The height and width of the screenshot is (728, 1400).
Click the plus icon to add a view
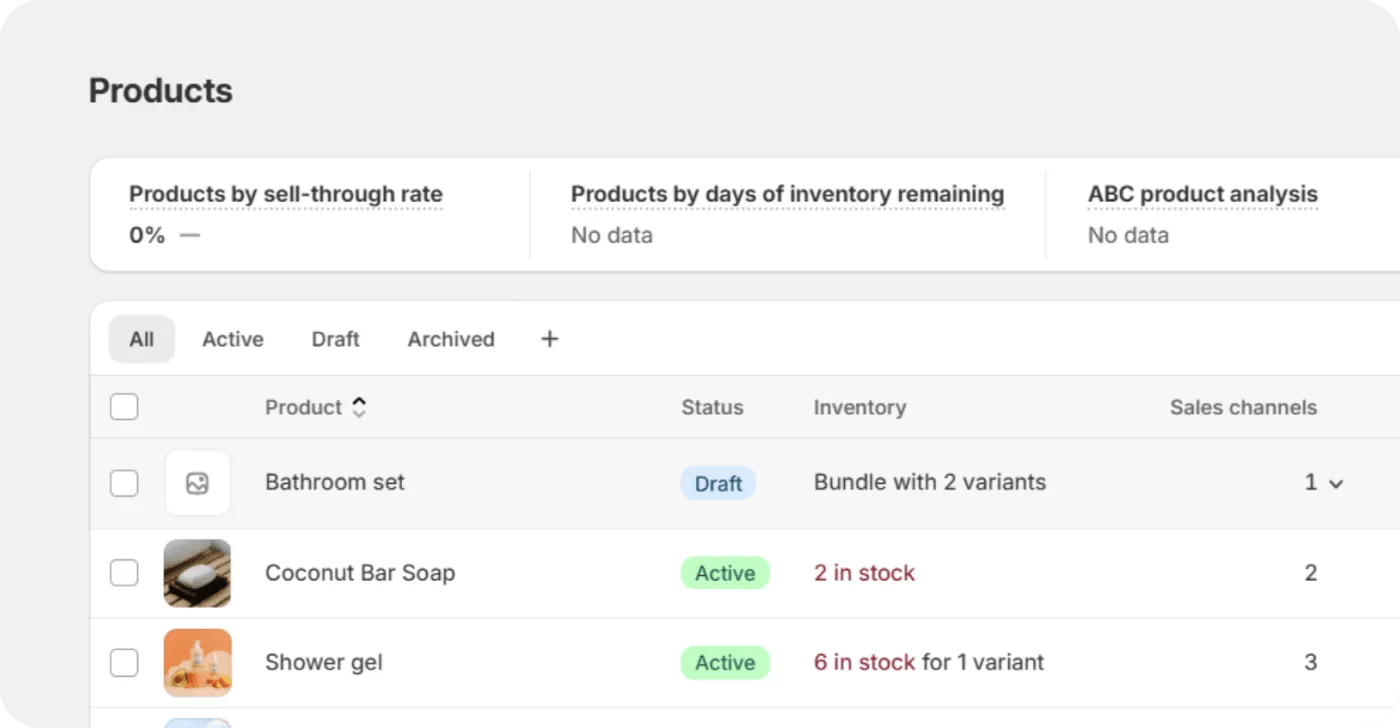coord(549,339)
